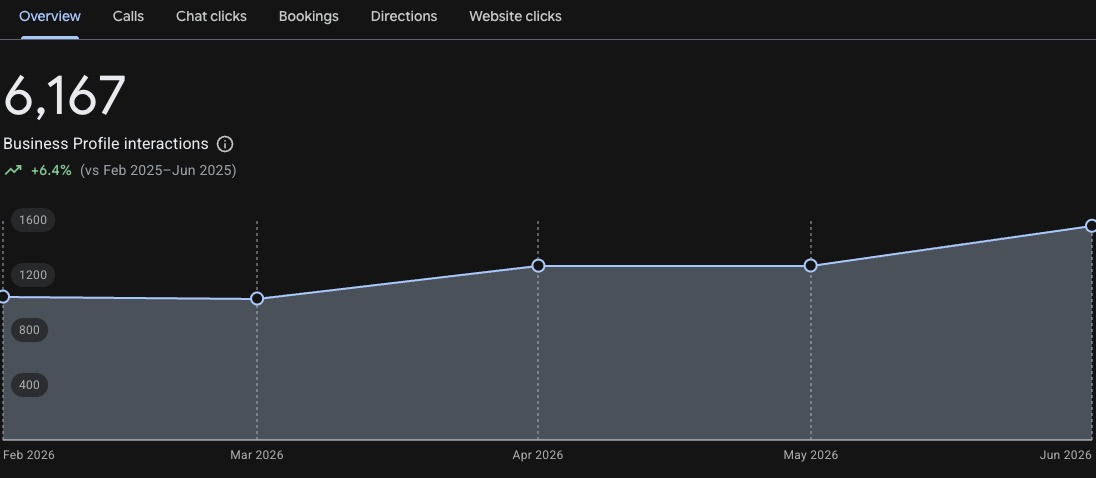This screenshot has width=1096, height=478.
Task: Click the Mar 2026 axis label
Action: coord(257,455)
